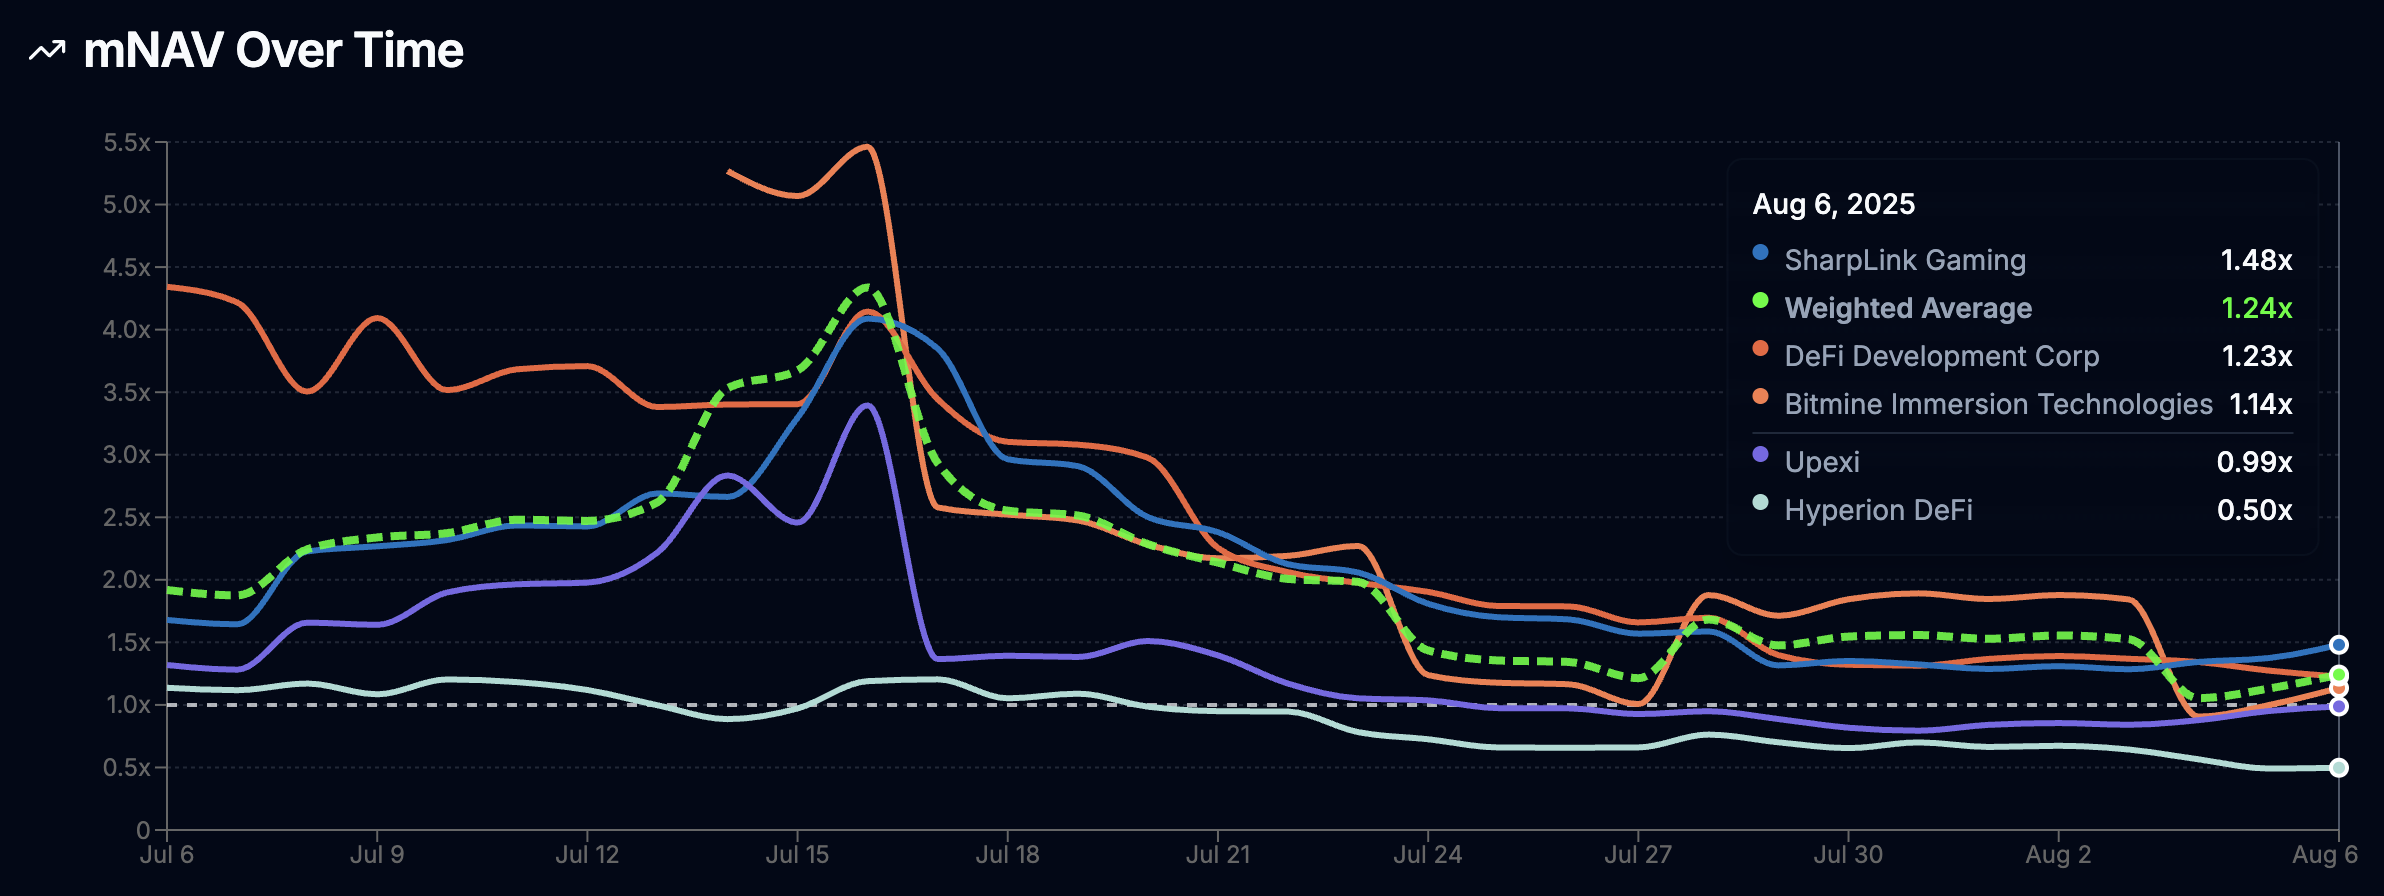The image size is (2384, 896).
Task: Select the purple Upexi end-point marker near 1.0x
Action: (x=2338, y=707)
